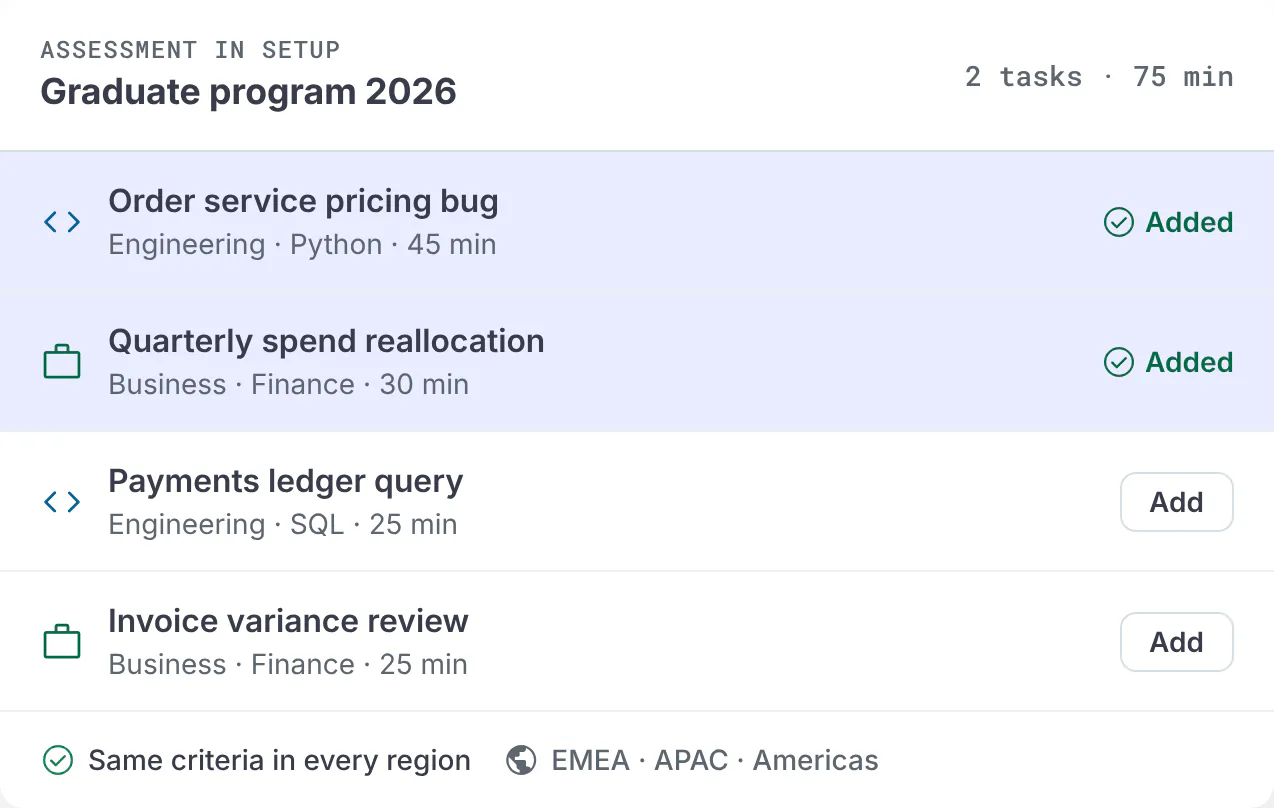
Task: Toggle Added status for Order service pricing bug
Action: pos(1168,222)
